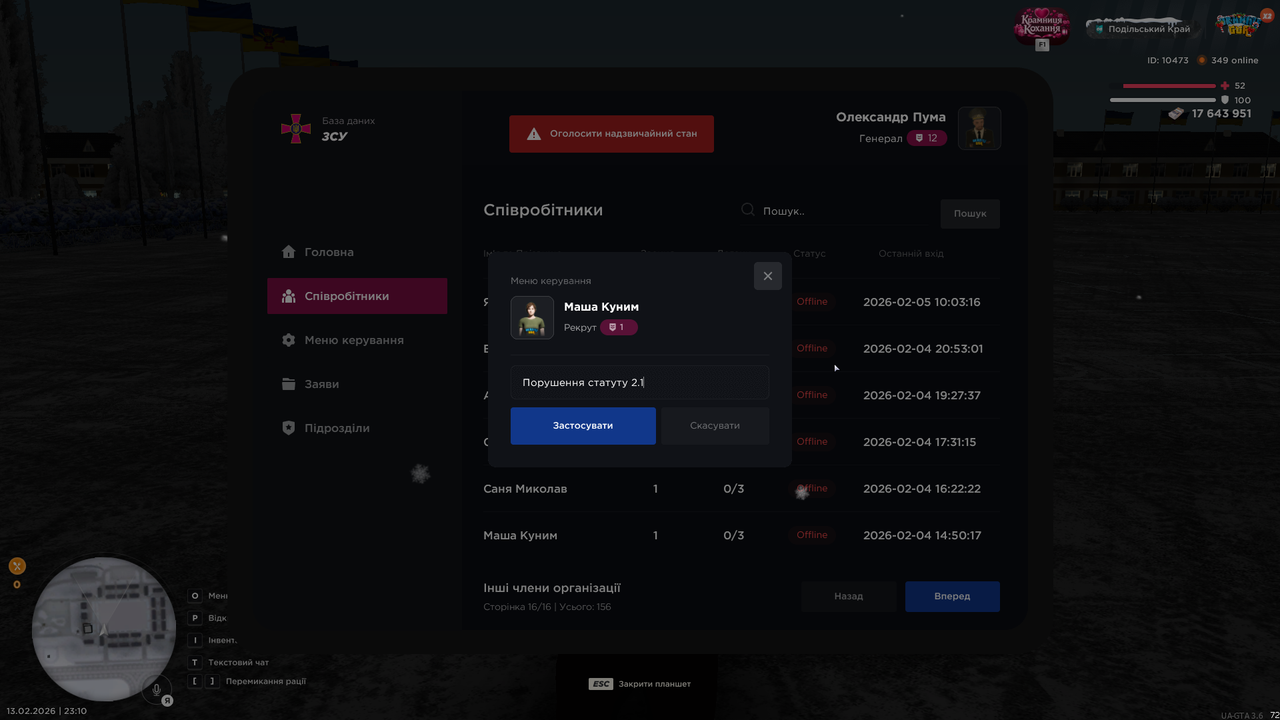Image resolution: width=1280 pixels, height=720 pixels.
Task: Go to previous page with Назад
Action: [x=849, y=596]
